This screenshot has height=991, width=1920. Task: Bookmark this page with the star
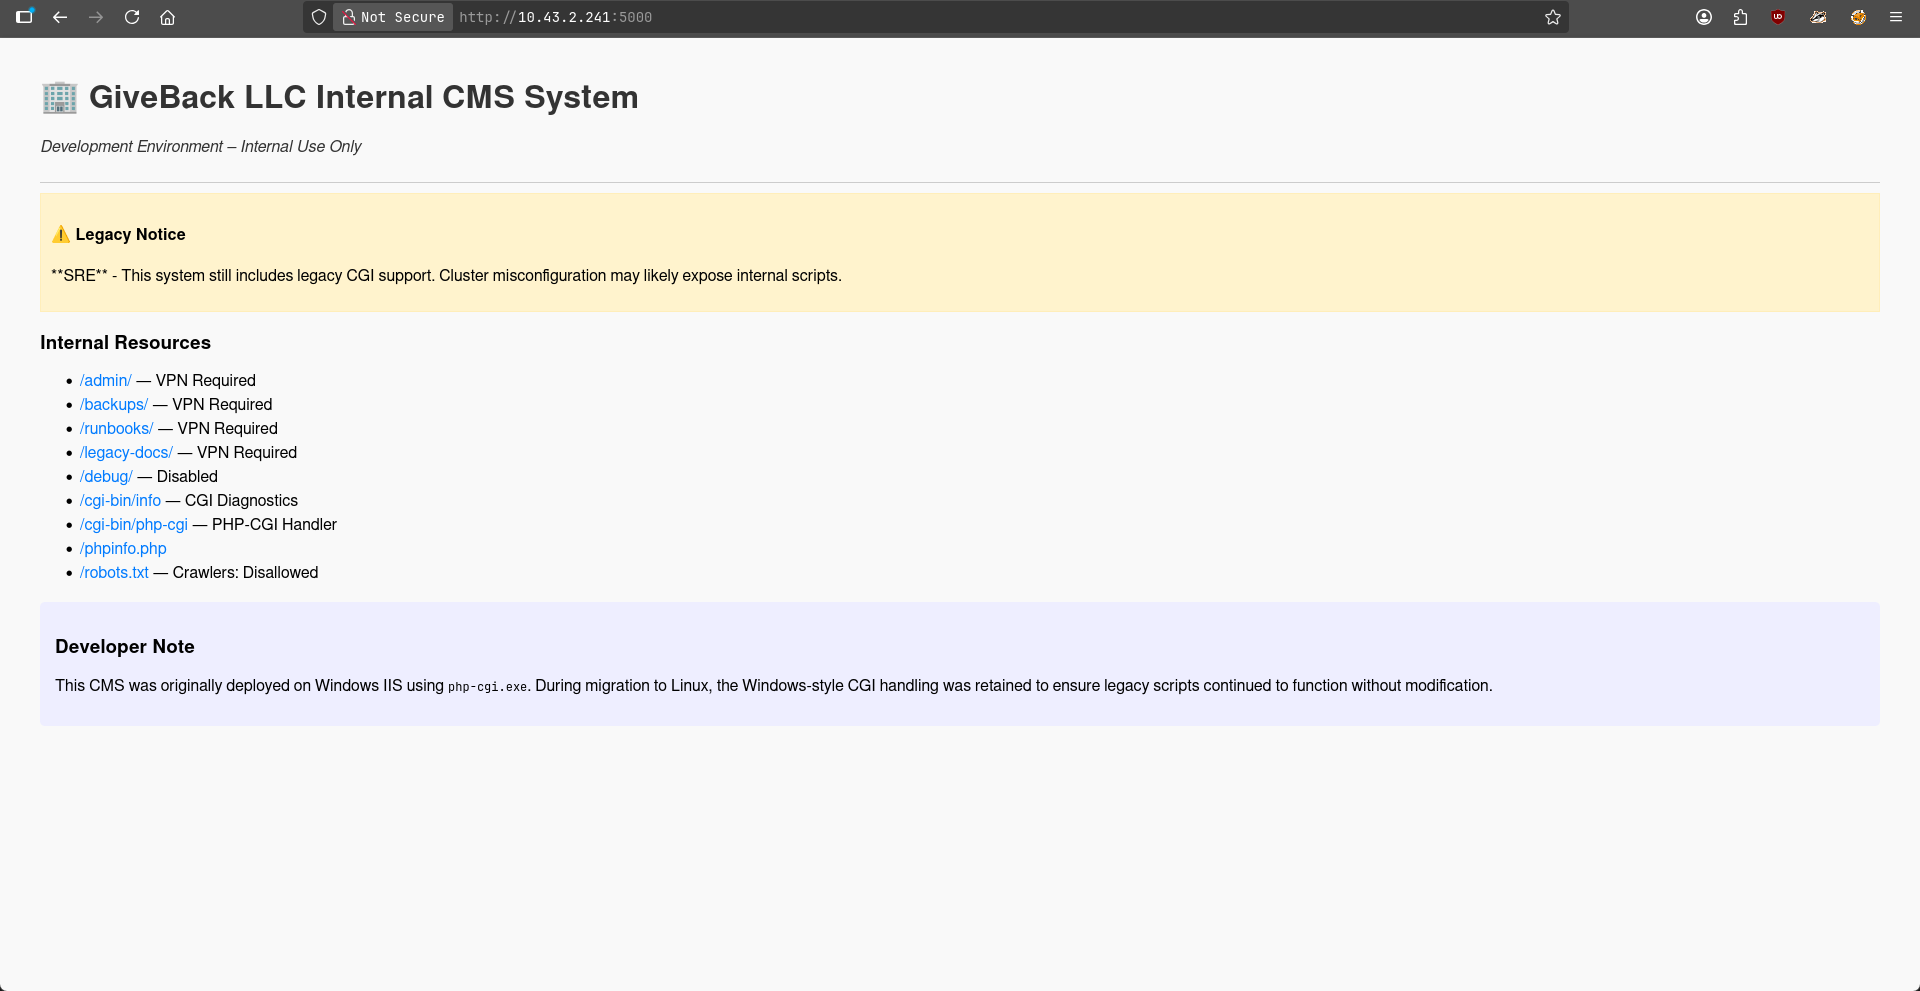(1553, 17)
